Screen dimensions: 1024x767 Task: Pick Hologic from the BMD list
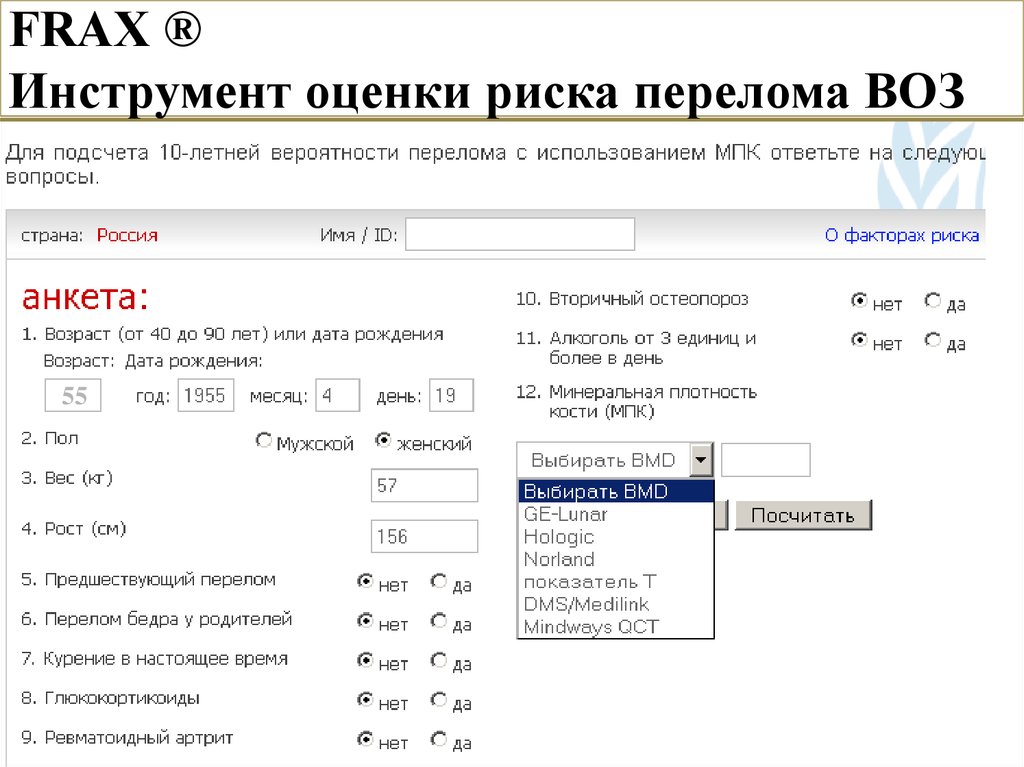(559, 537)
